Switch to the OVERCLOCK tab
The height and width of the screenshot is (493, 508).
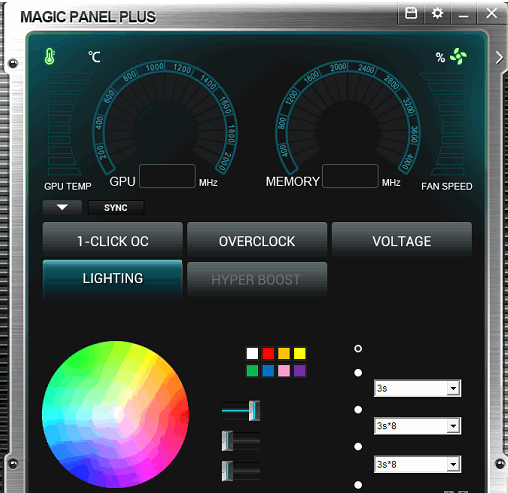coord(257,241)
